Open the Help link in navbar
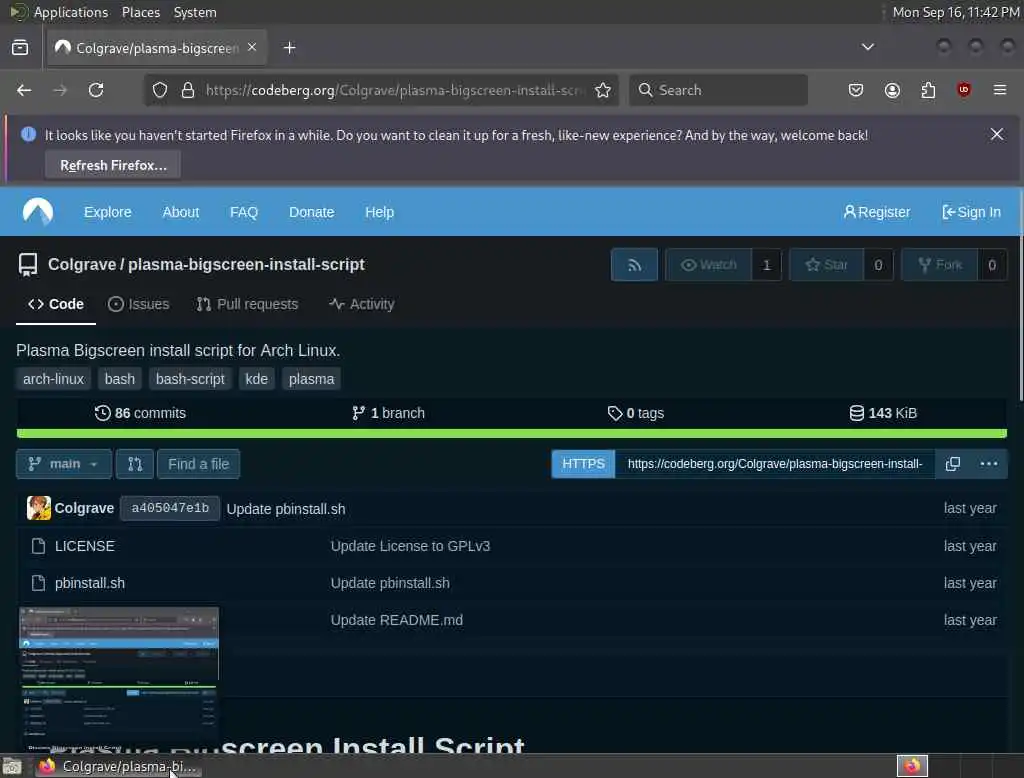This screenshot has height=778, width=1024. pos(379,212)
